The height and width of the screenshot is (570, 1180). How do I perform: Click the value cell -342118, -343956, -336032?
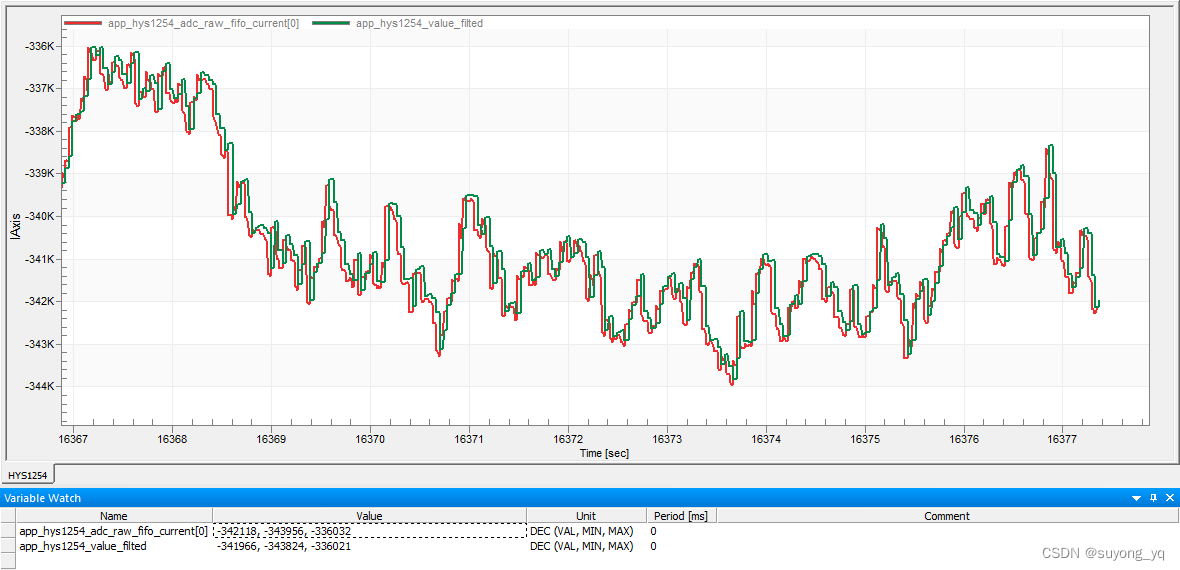tap(369, 531)
